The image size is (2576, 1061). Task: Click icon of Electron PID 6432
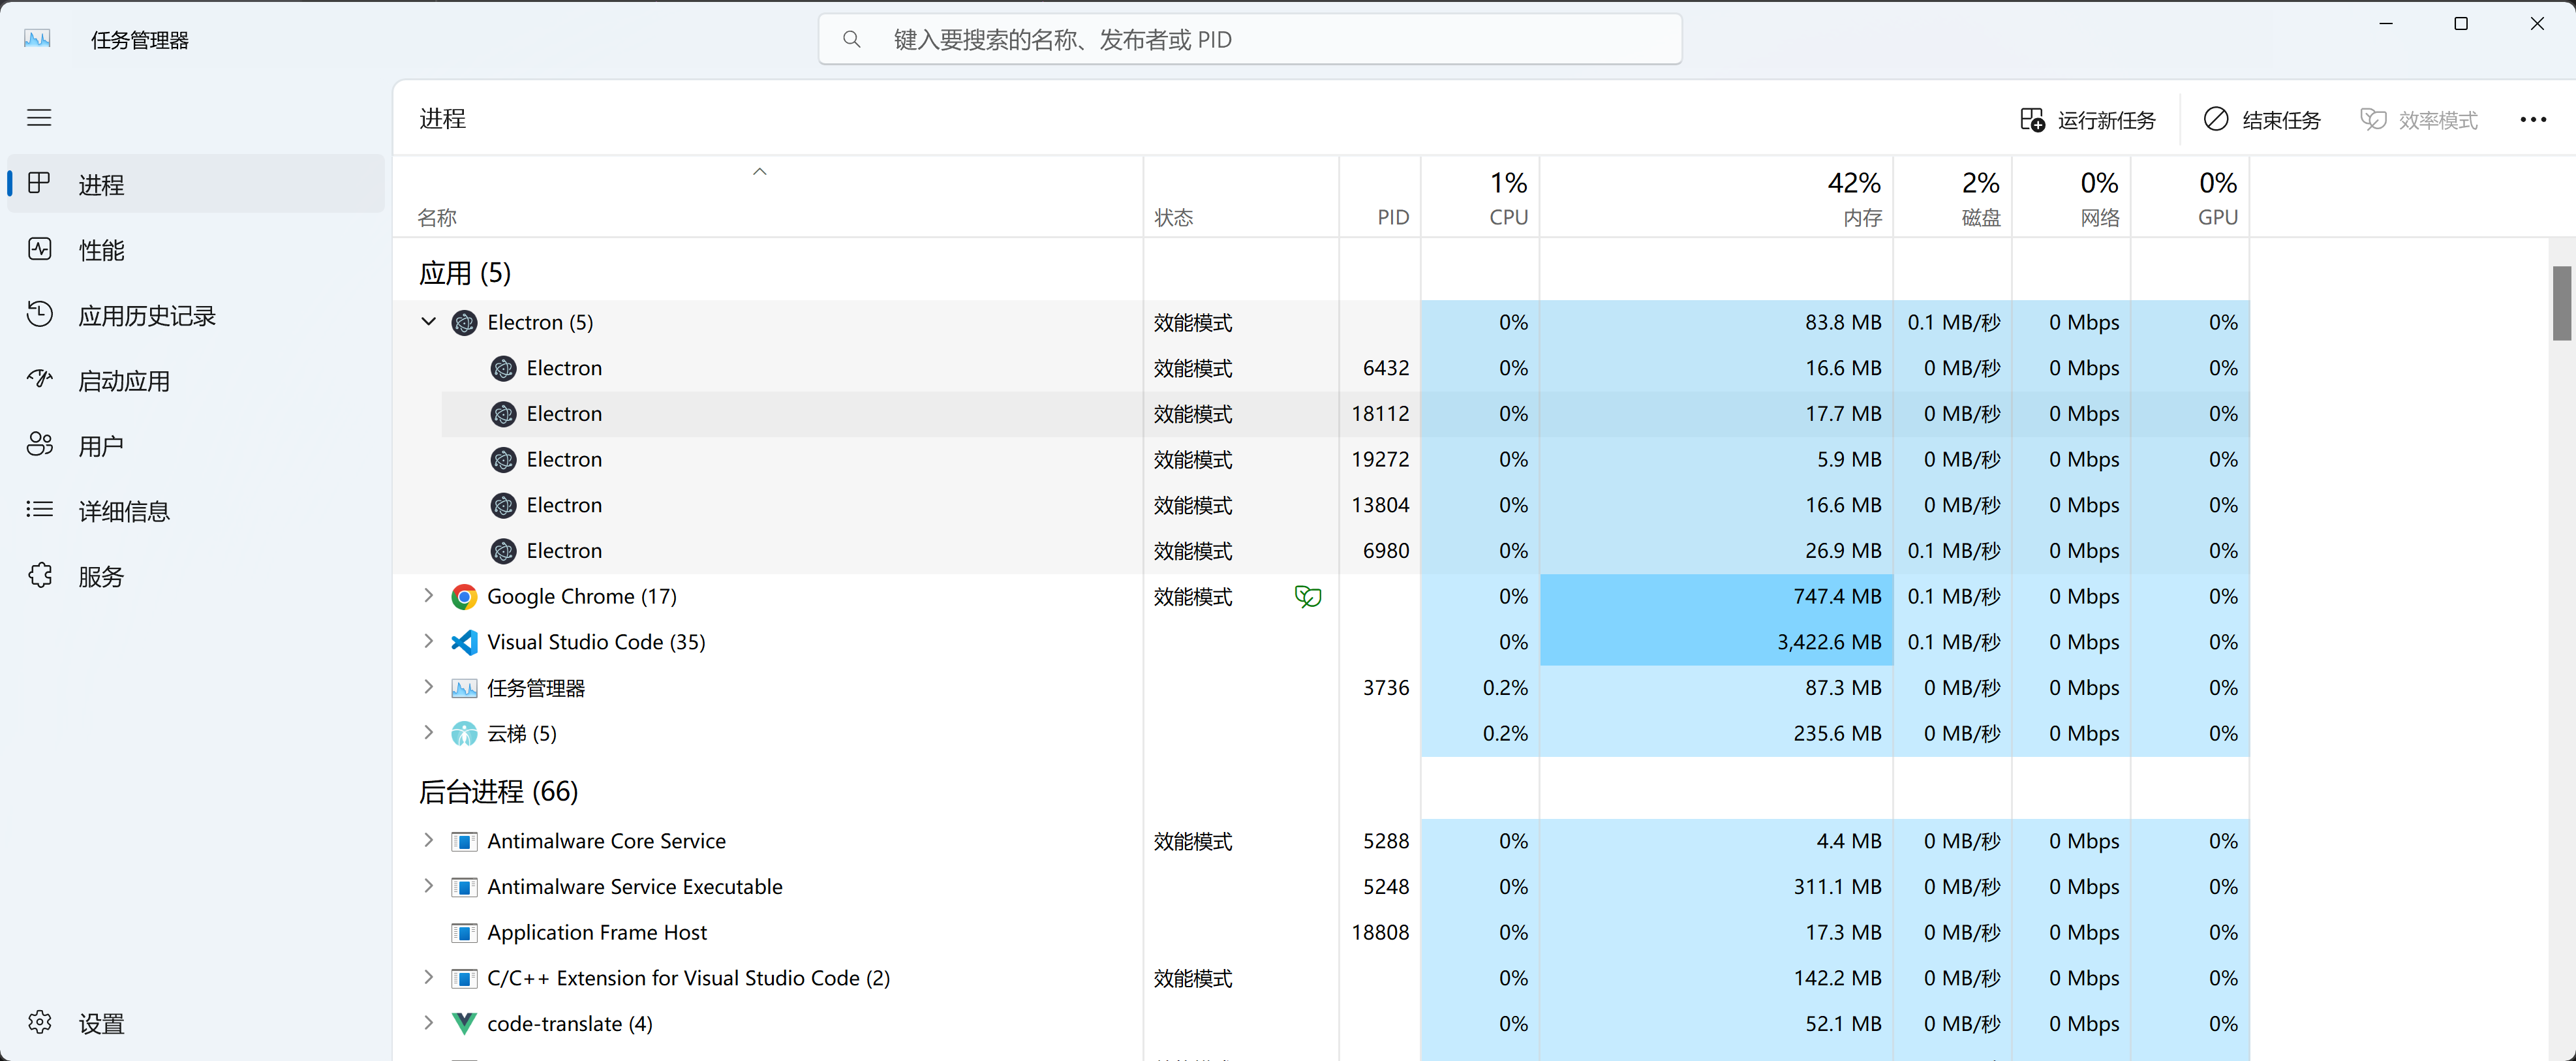(504, 368)
